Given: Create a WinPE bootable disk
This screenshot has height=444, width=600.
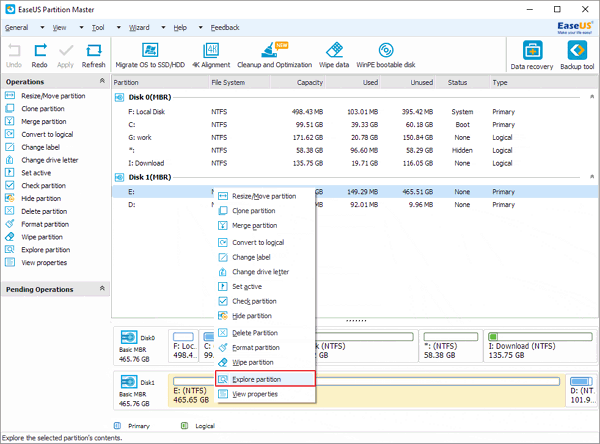Looking at the screenshot, I should click(386, 56).
